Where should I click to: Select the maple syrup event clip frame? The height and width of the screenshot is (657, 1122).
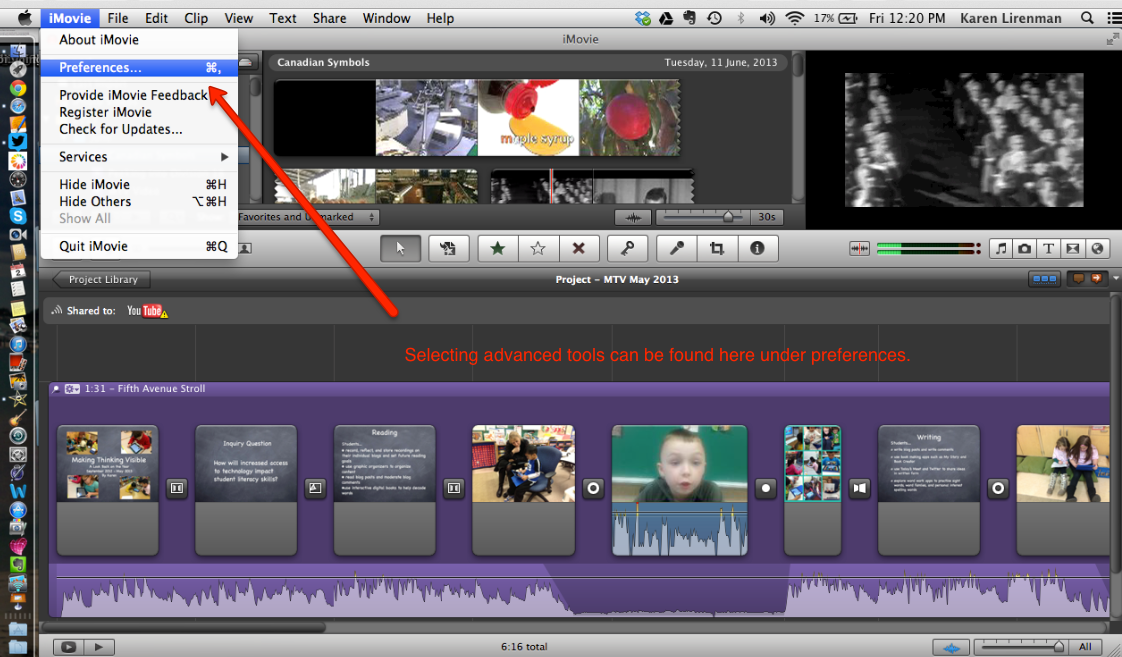528,117
